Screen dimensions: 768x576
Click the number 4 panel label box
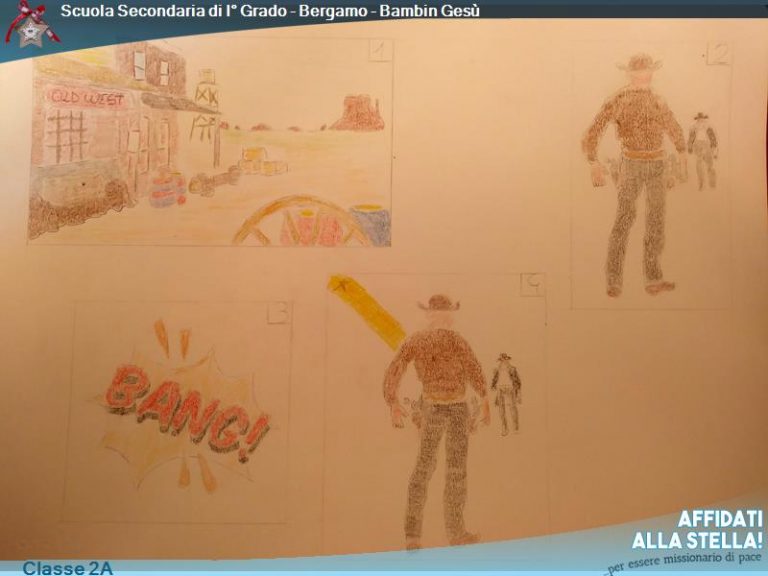pyautogui.click(x=533, y=285)
